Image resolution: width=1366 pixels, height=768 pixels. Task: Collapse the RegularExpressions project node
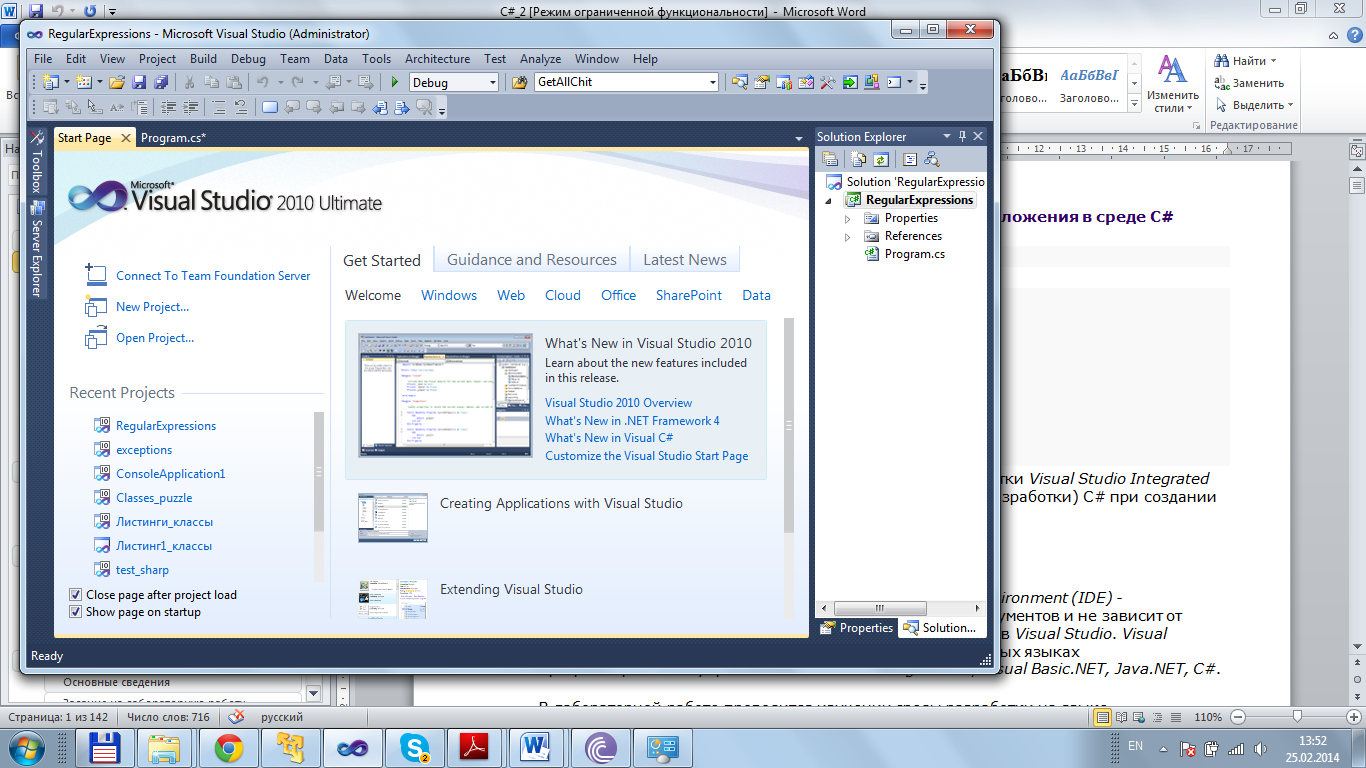tap(830, 201)
